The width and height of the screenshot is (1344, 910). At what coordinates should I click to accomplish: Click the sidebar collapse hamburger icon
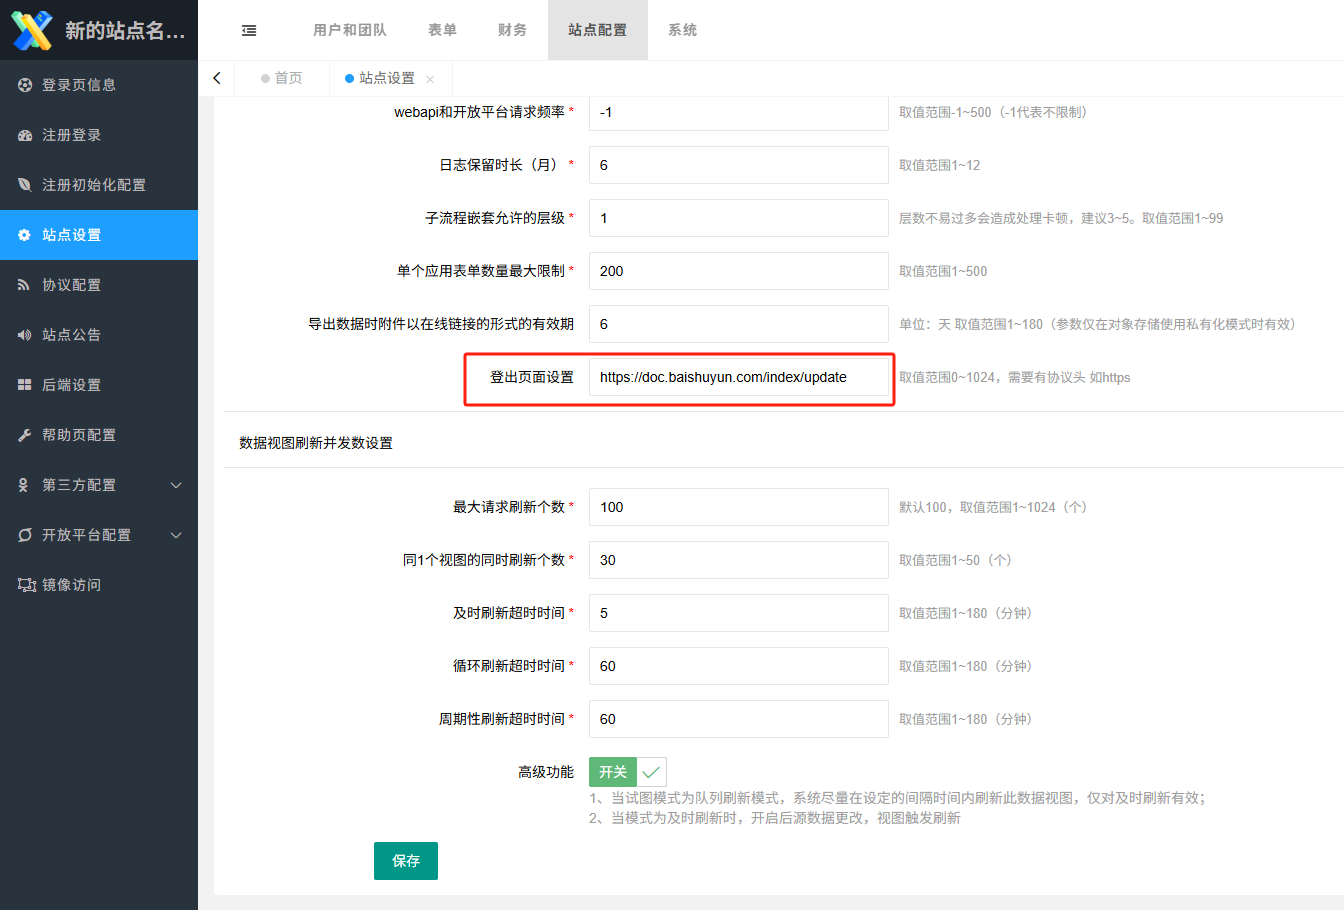(249, 31)
